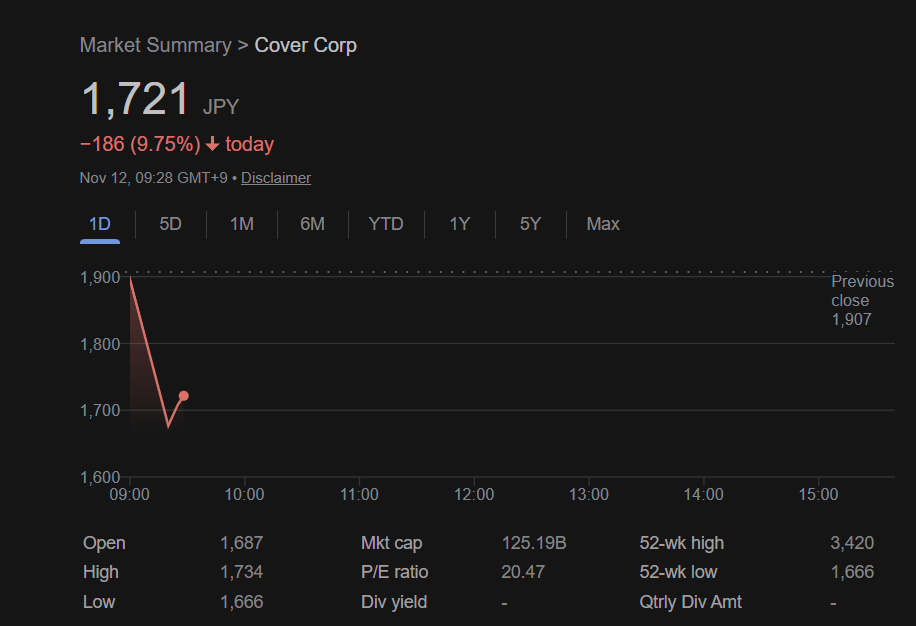The height and width of the screenshot is (626, 916).
Task: Click the red down arrow icon
Action: coord(213,144)
